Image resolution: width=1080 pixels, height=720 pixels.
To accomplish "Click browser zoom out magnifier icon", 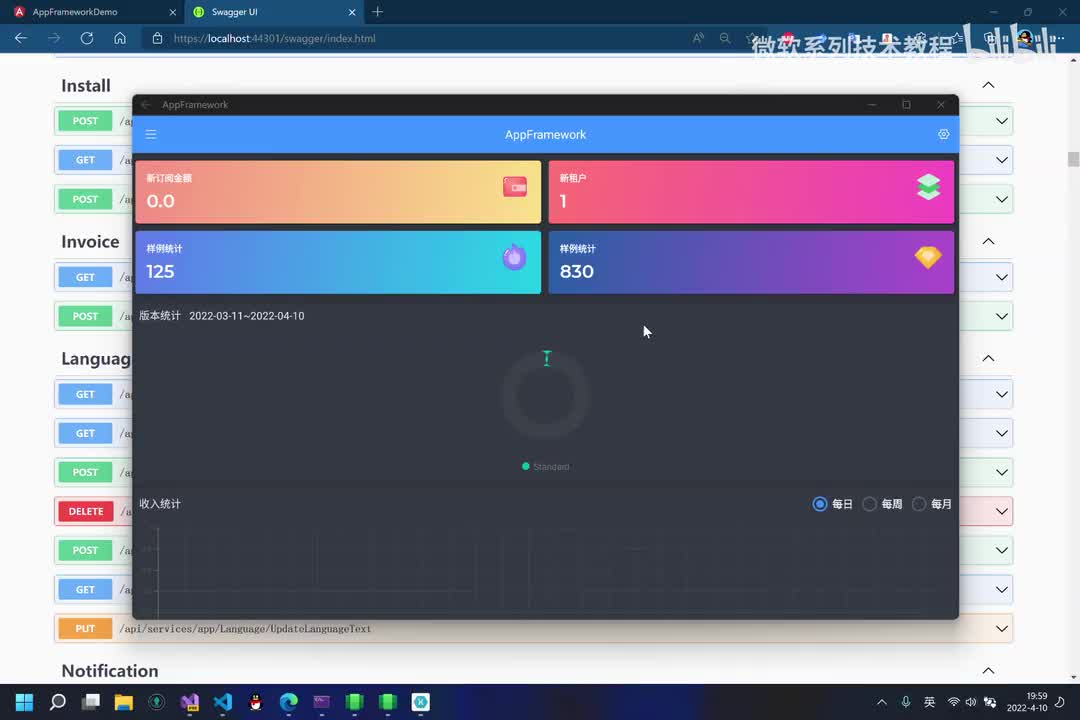I will pyautogui.click(x=725, y=39).
